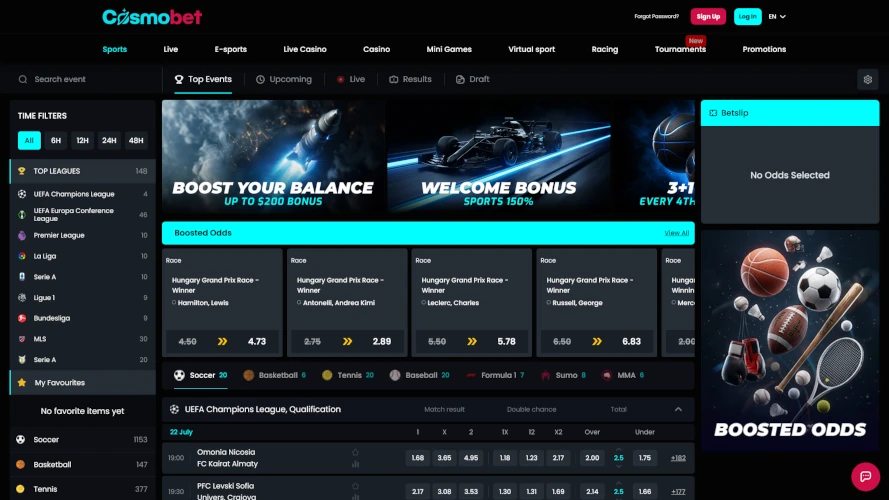Click the La Liga icon in sidebar
889x500 pixels.
tap(22, 256)
